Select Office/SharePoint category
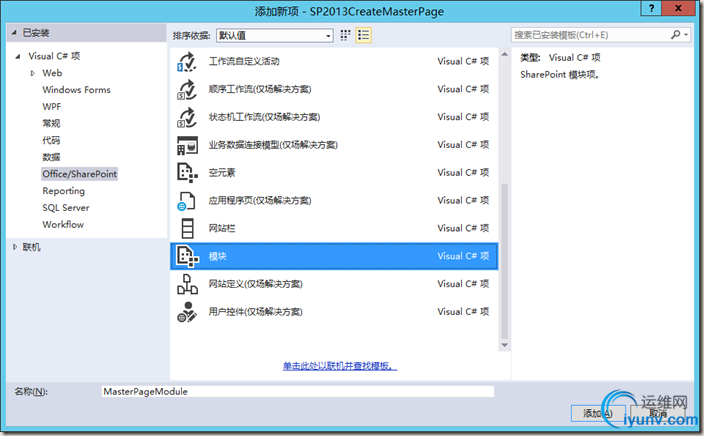704x436 pixels. tap(79, 174)
